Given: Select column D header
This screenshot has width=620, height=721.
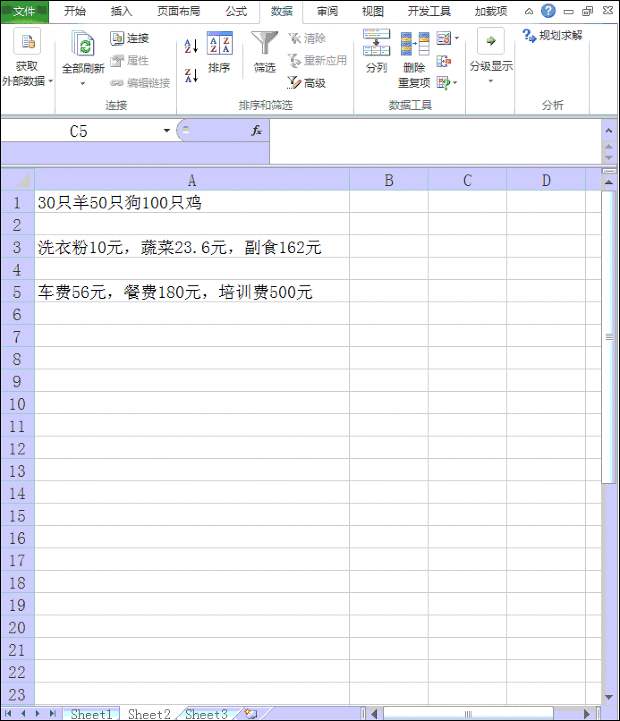Looking at the screenshot, I should click(546, 180).
